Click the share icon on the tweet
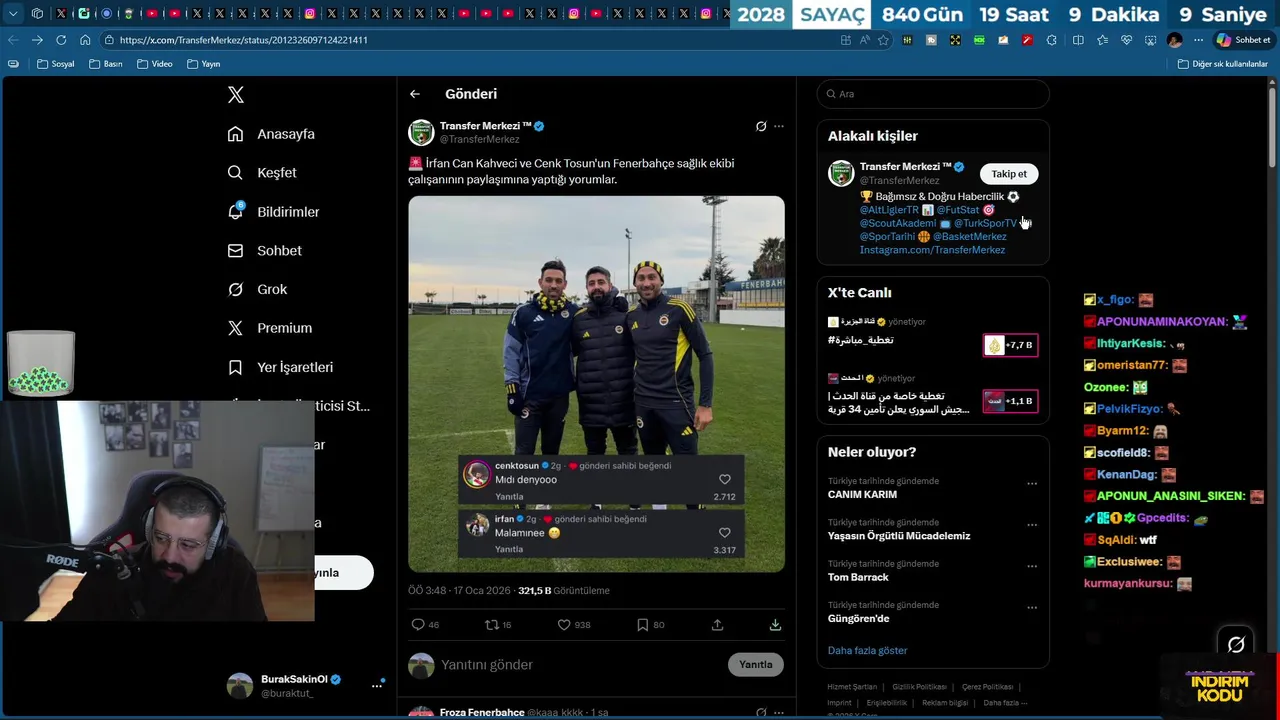This screenshot has height=720, width=1280. pos(717,625)
